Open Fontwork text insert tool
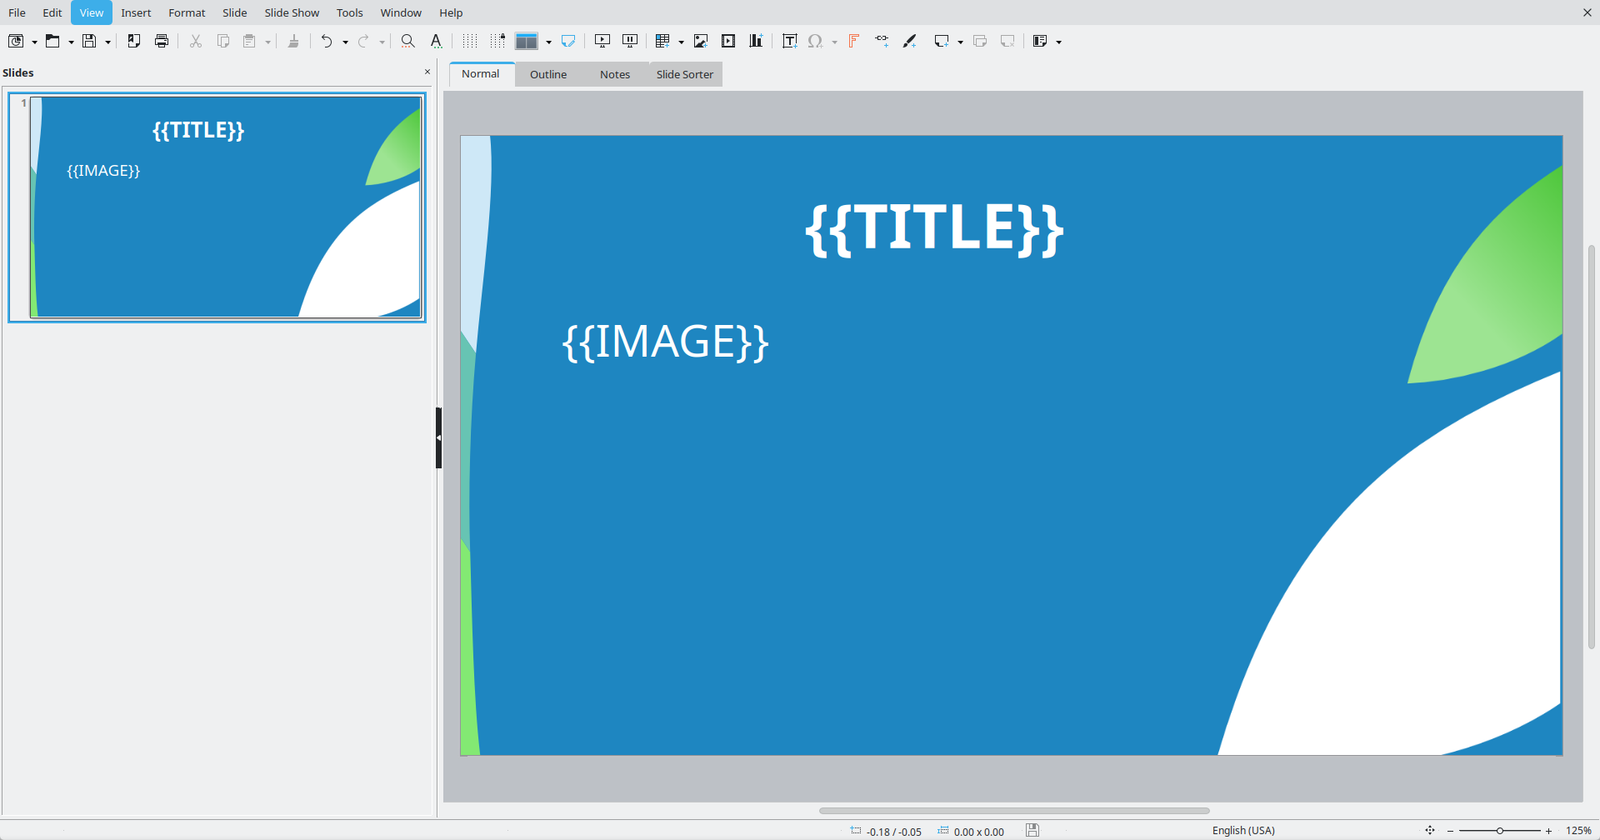Screen dimensions: 1600x840 (x=853, y=41)
